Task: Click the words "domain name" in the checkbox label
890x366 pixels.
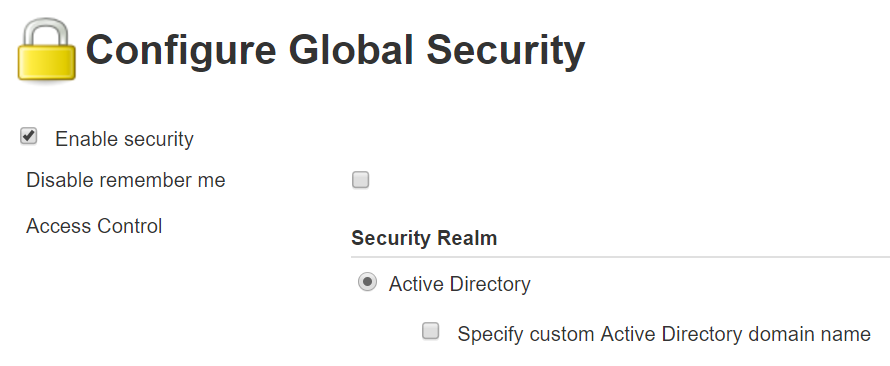Action: (809, 334)
